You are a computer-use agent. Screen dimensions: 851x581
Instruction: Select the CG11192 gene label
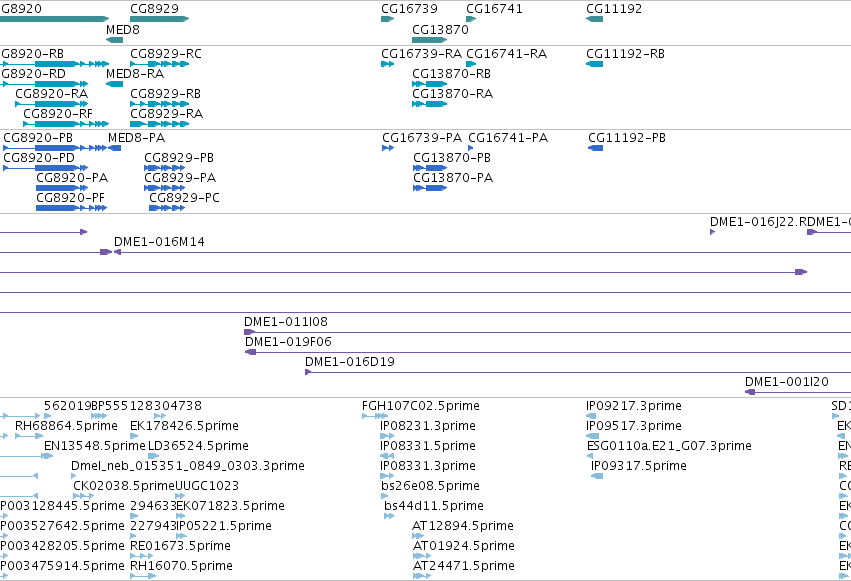coord(614,9)
